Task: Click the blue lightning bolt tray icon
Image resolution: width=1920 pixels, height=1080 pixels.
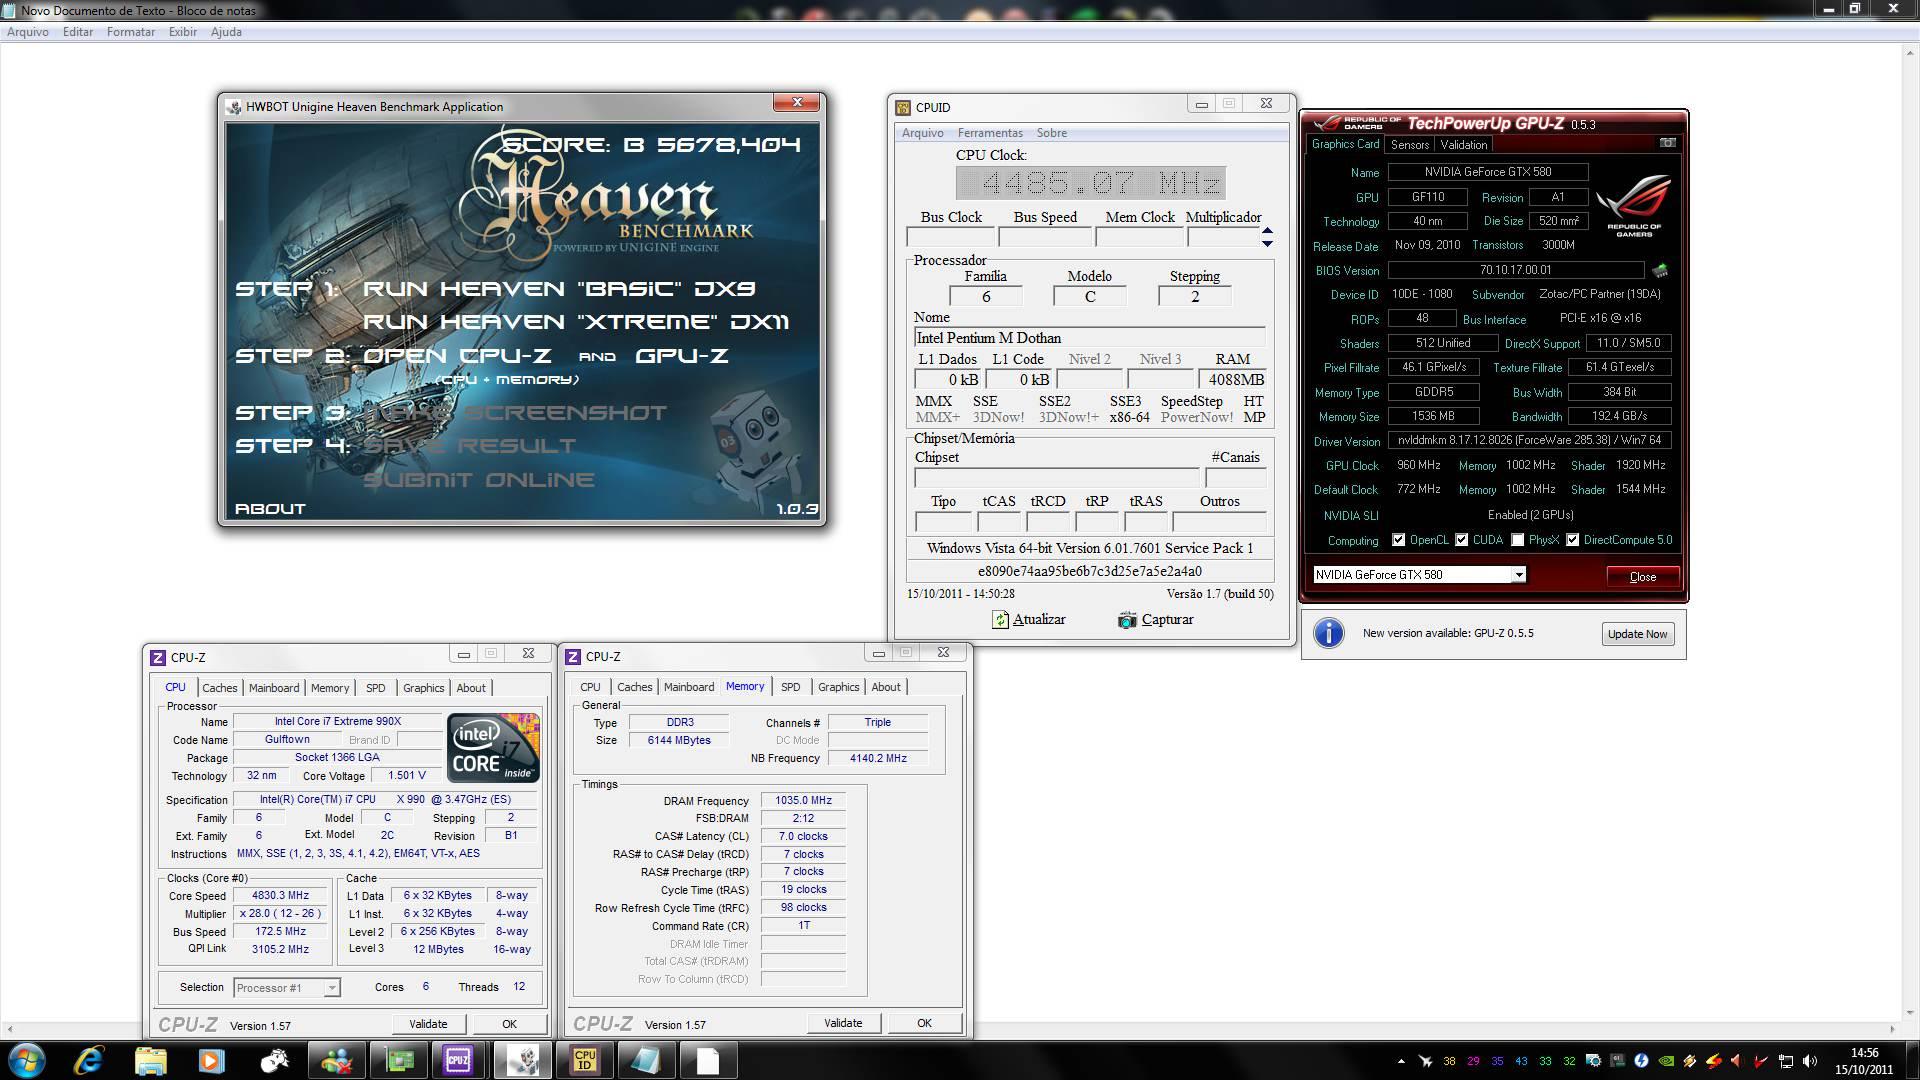Action: (x=1641, y=1061)
